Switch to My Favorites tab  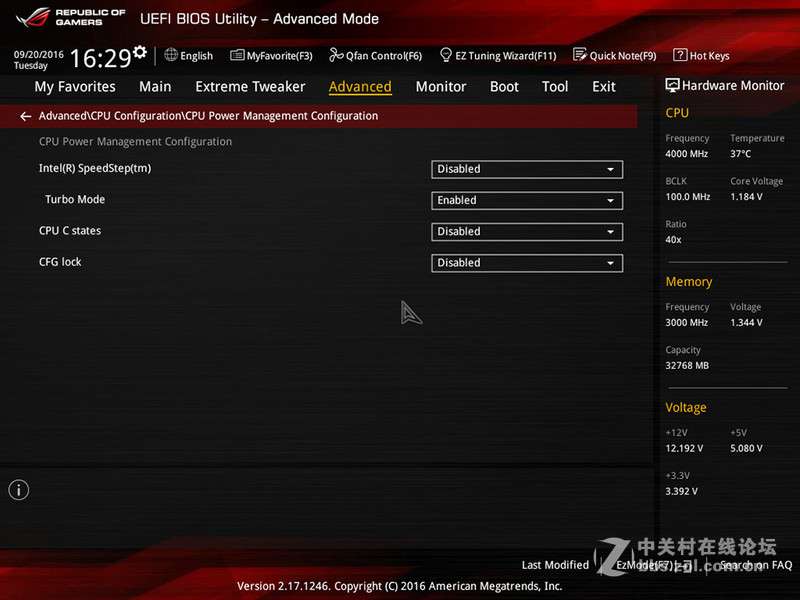tap(75, 87)
